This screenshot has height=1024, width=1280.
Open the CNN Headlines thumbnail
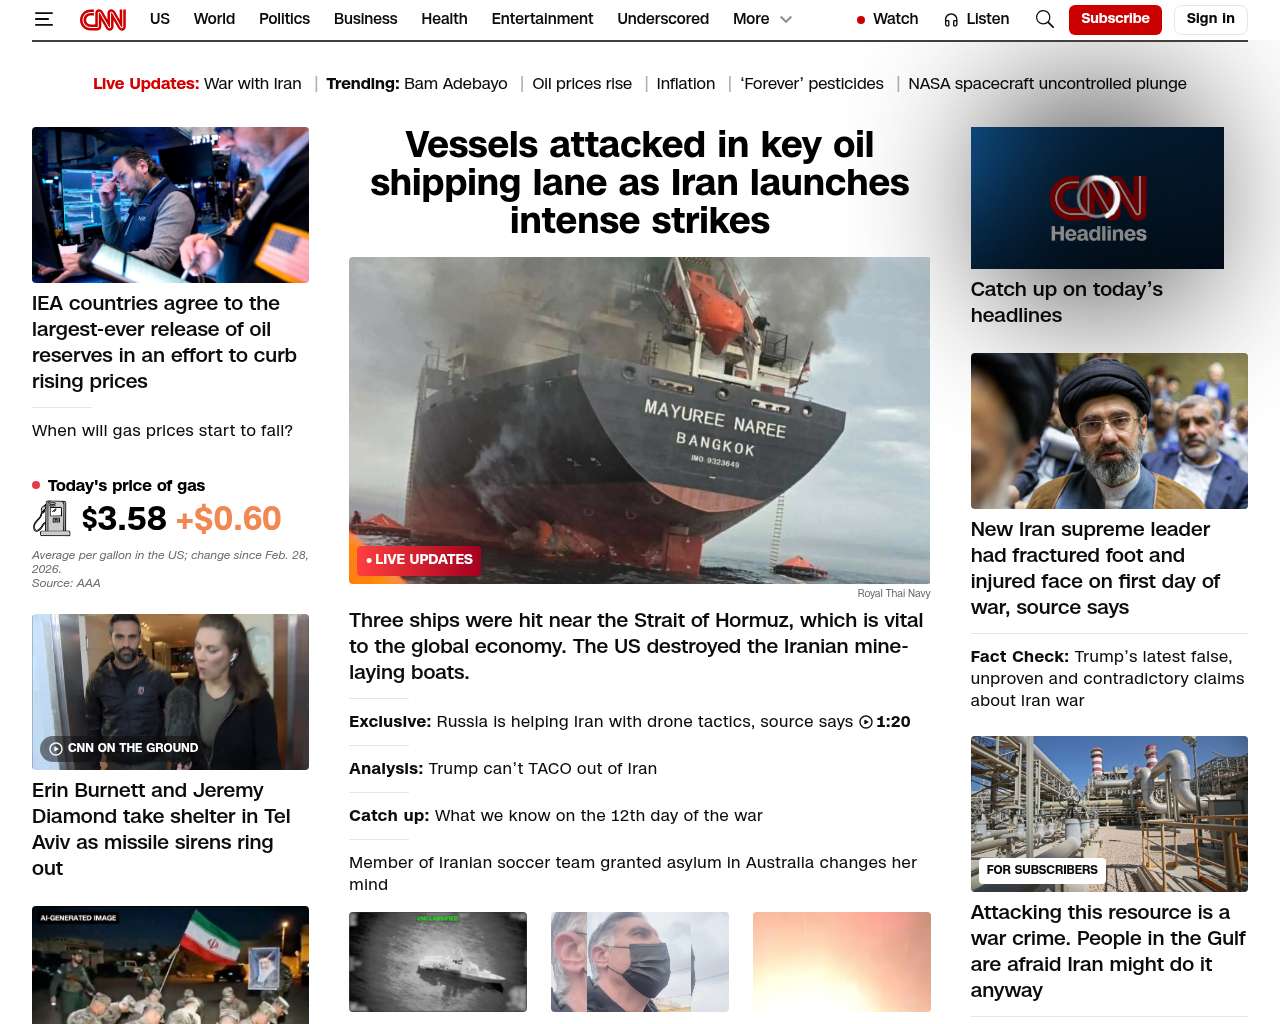pos(1097,198)
